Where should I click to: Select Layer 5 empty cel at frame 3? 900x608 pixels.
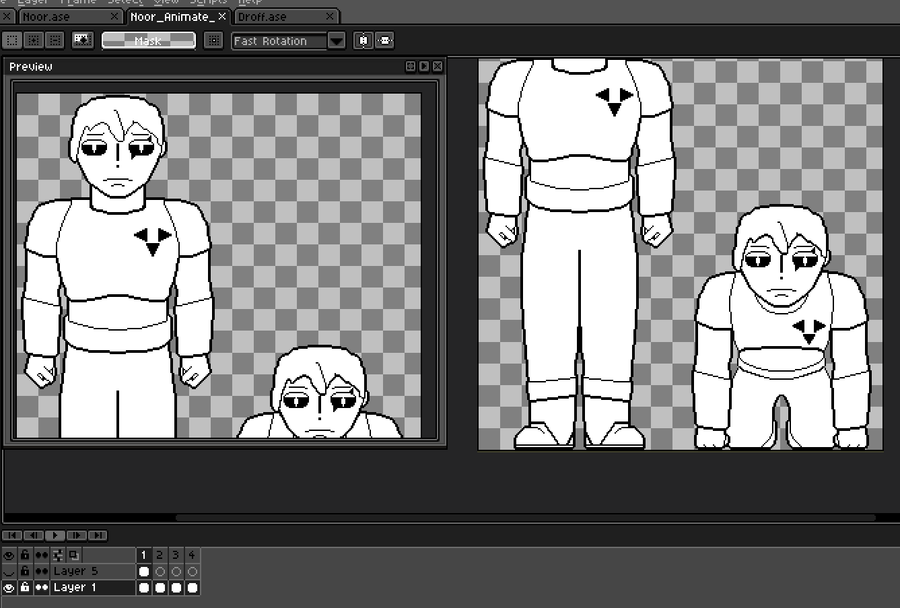[176, 571]
